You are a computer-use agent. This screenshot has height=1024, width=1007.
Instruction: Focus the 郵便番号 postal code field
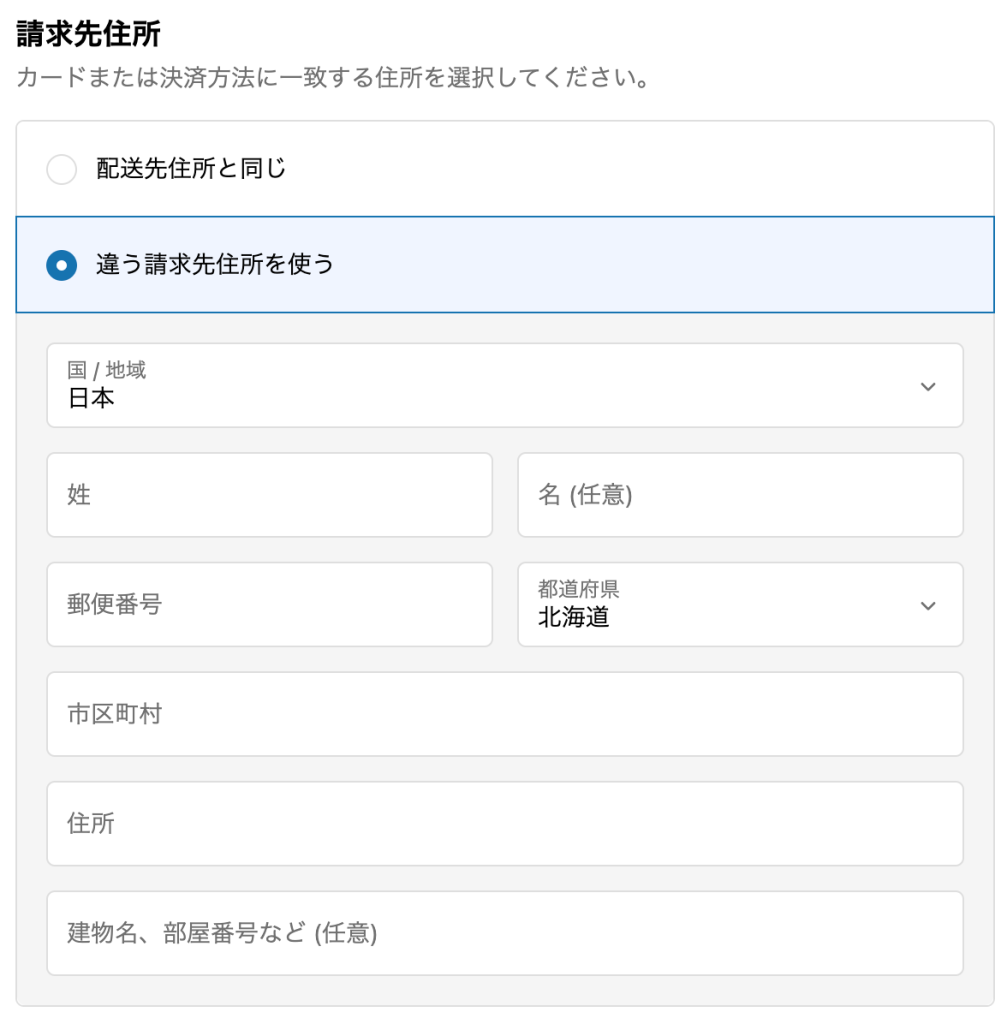(x=269, y=605)
